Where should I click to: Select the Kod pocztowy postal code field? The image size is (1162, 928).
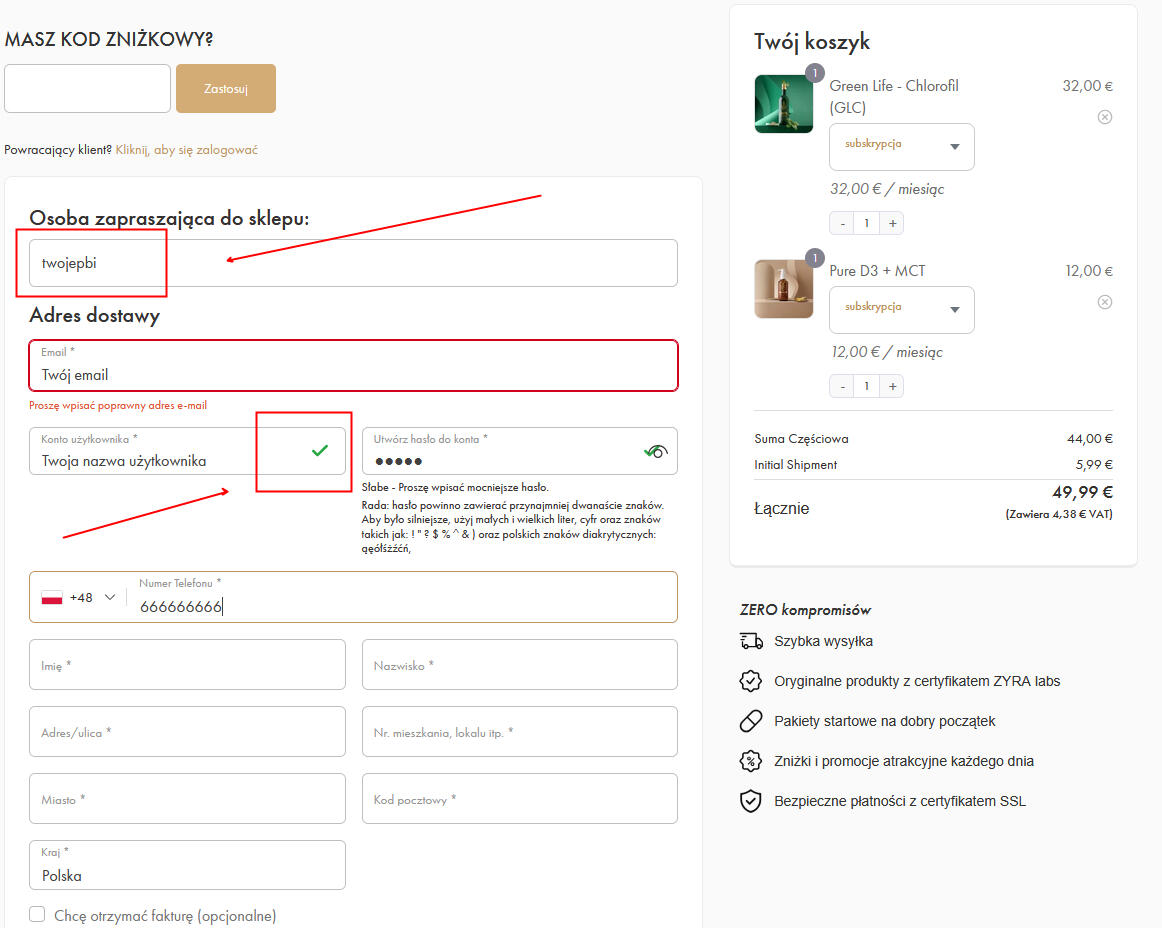[519, 799]
